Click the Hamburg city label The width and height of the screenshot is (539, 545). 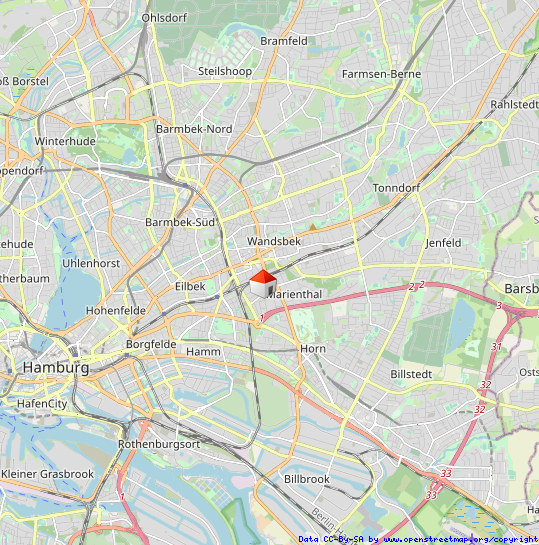[56, 367]
